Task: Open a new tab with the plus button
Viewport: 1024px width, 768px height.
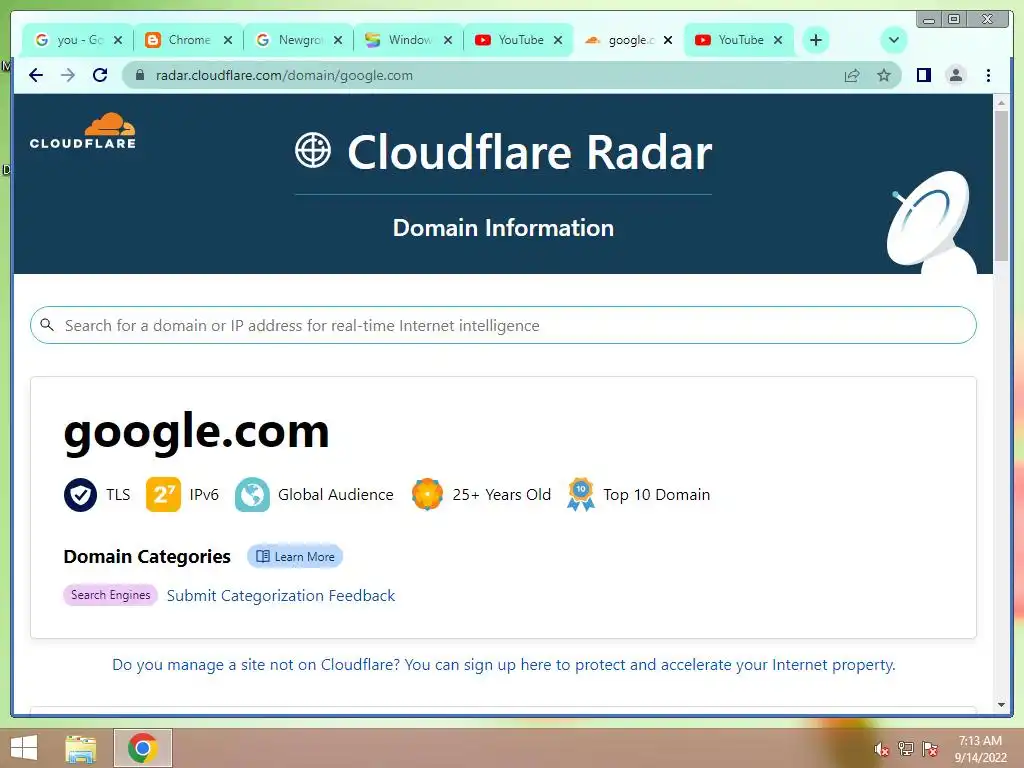Action: click(816, 40)
